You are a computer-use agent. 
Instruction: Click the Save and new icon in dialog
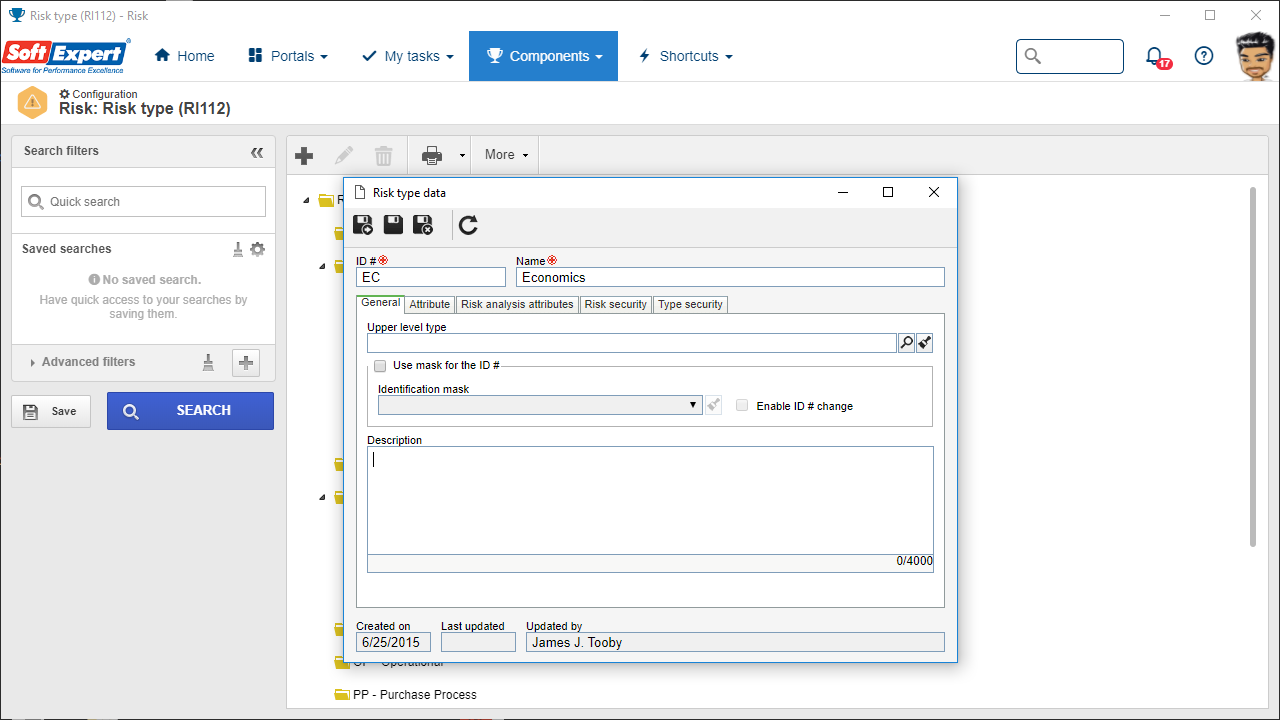(363, 225)
